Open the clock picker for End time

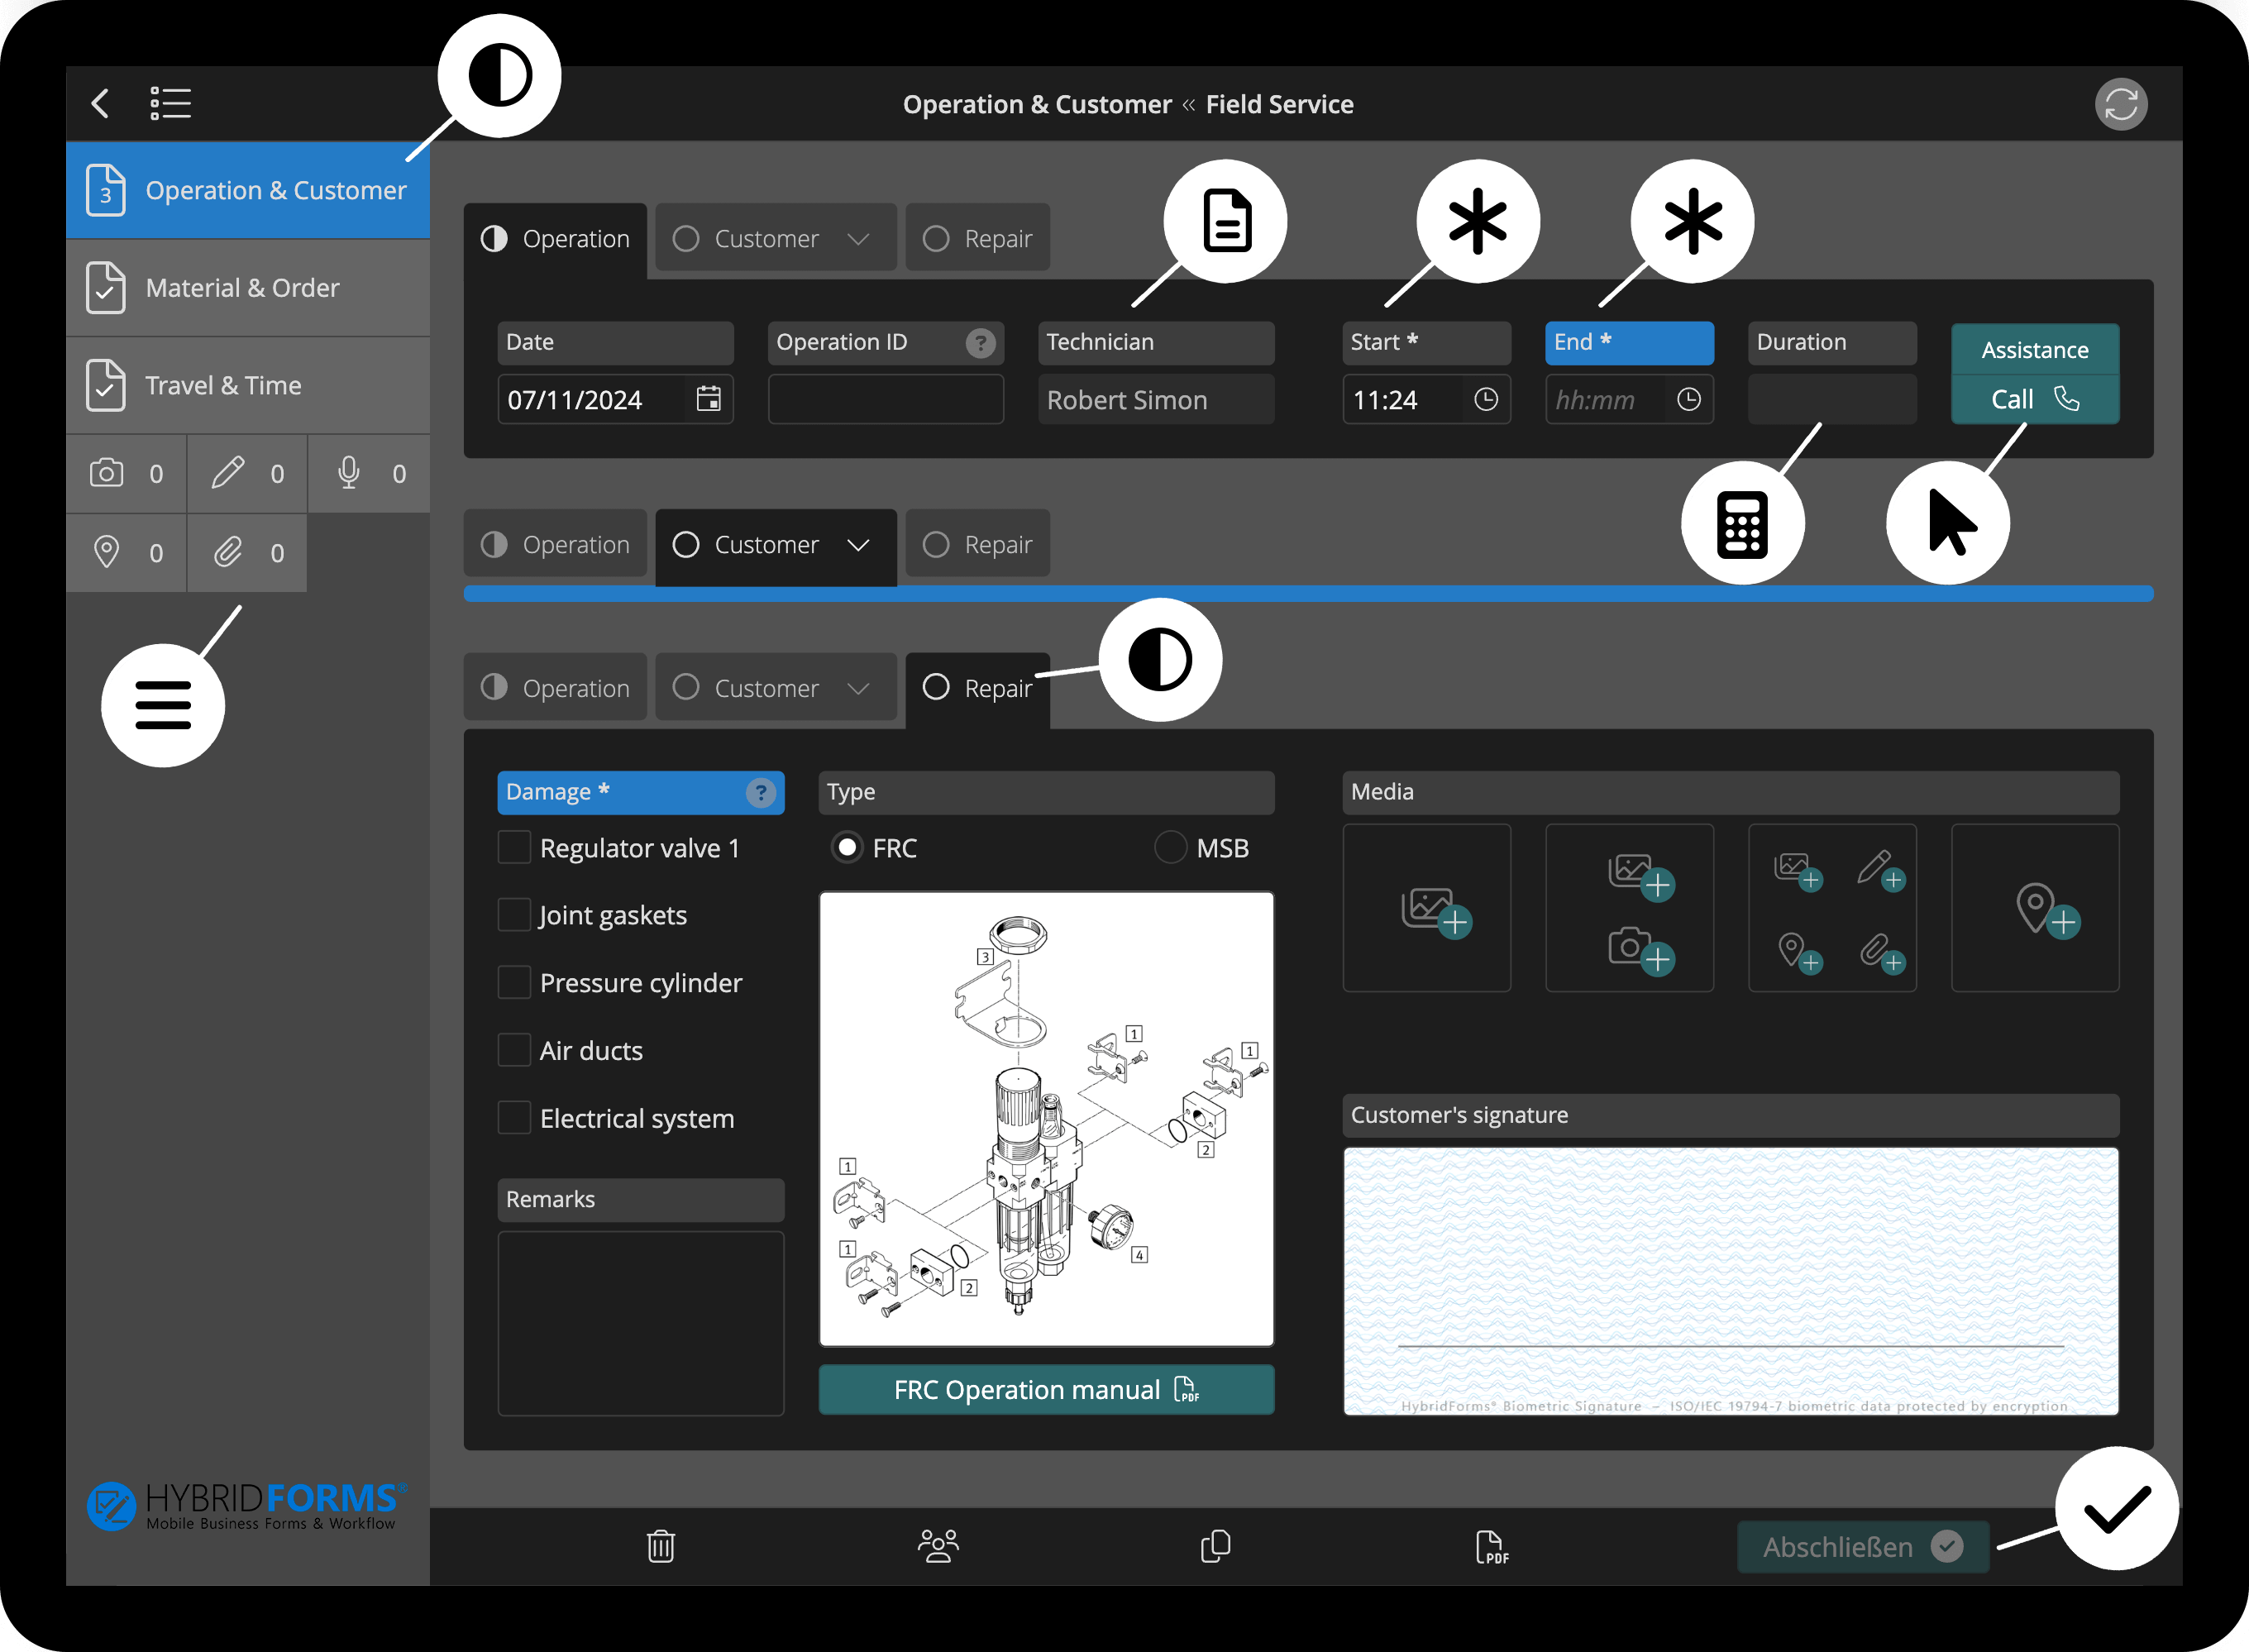1688,399
